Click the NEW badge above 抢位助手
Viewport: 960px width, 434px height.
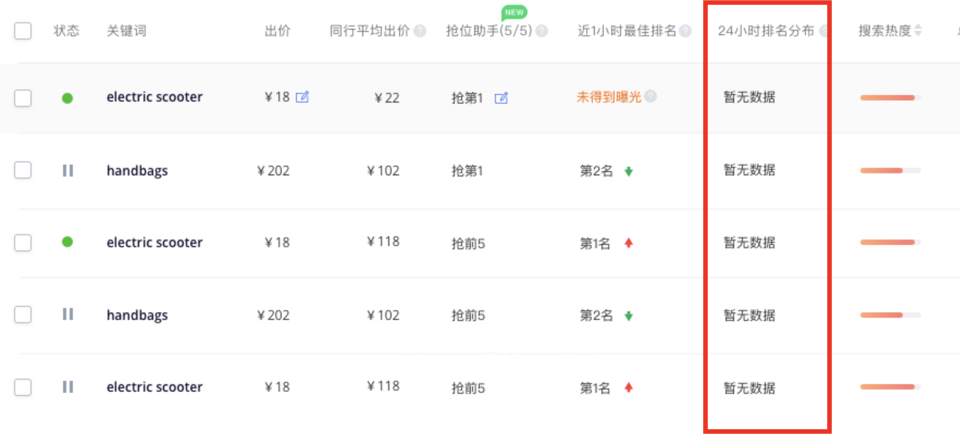point(514,12)
